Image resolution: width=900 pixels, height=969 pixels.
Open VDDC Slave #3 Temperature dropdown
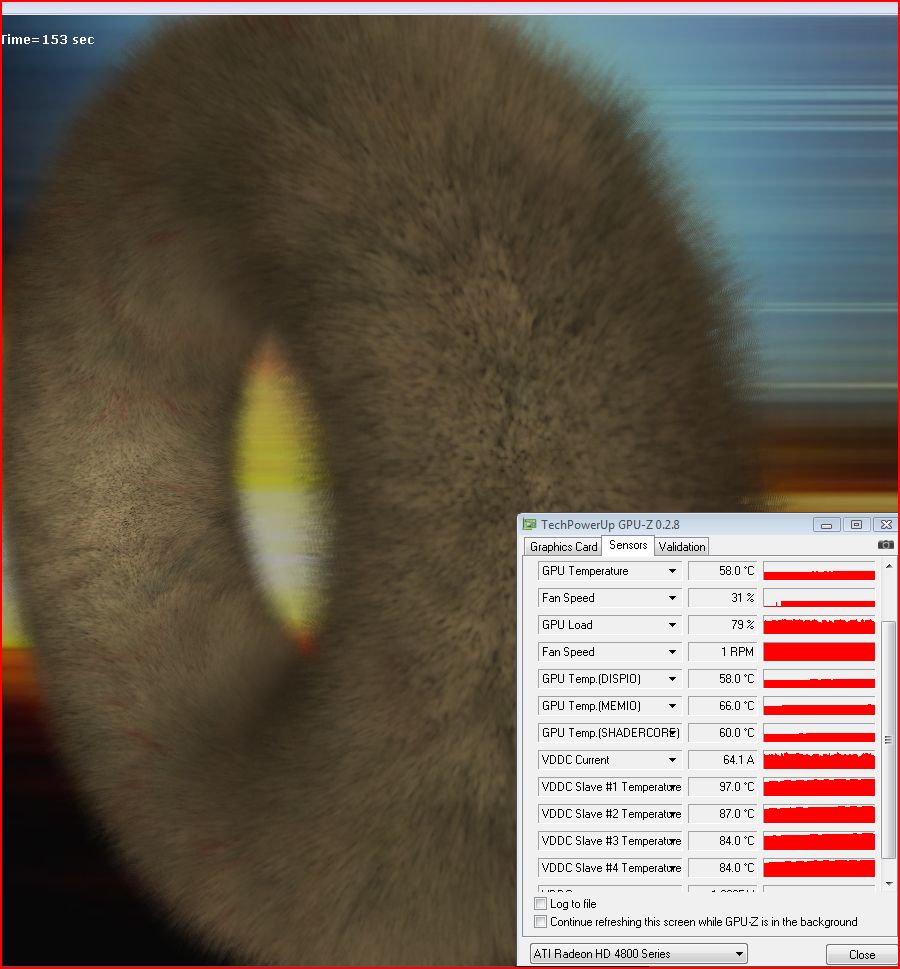pyautogui.click(x=673, y=841)
